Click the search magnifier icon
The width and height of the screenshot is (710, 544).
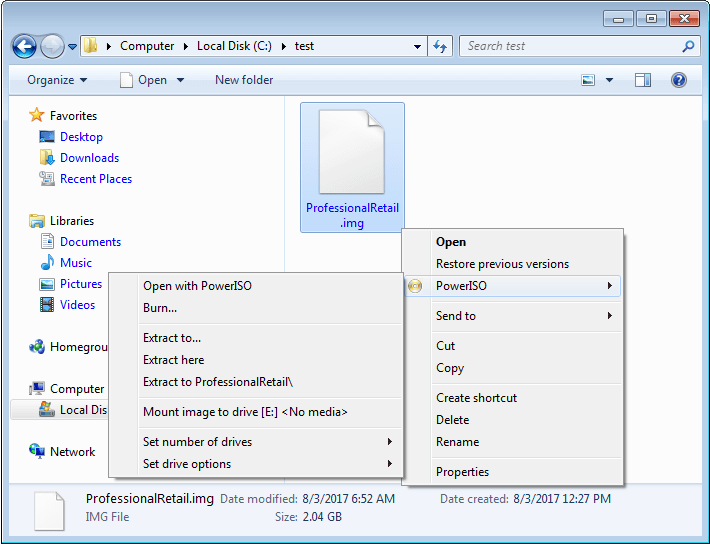tap(688, 46)
